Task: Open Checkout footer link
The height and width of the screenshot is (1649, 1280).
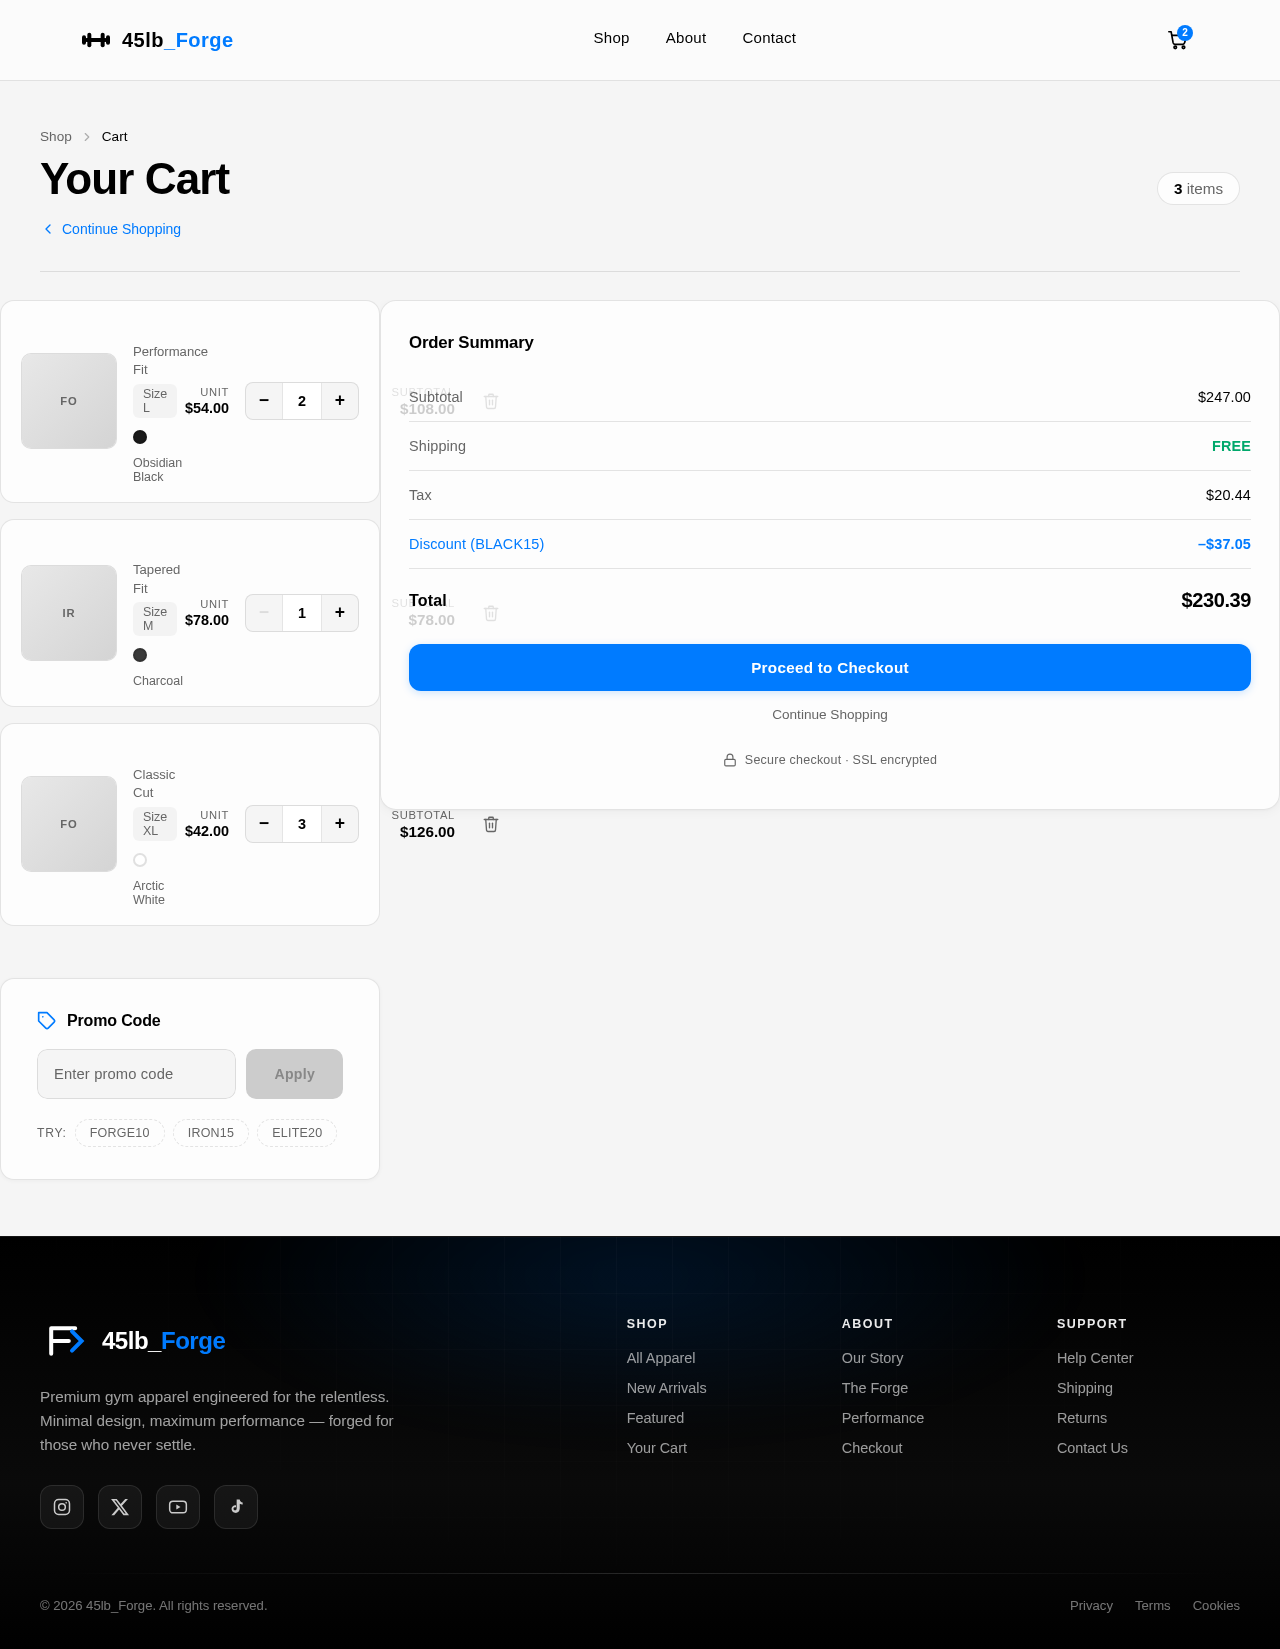Action: [872, 1448]
